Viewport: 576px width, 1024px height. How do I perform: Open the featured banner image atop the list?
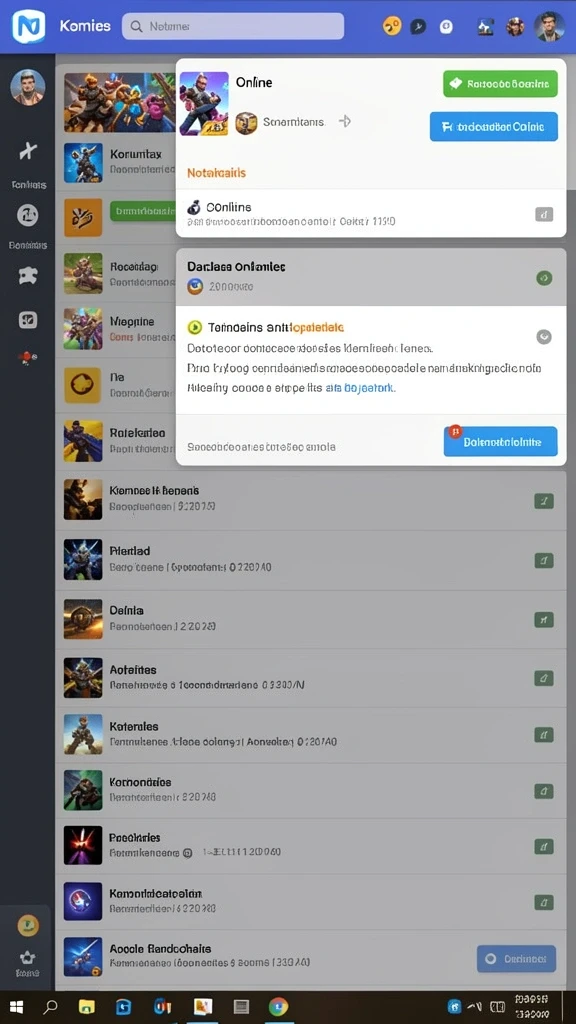[x=120, y=103]
